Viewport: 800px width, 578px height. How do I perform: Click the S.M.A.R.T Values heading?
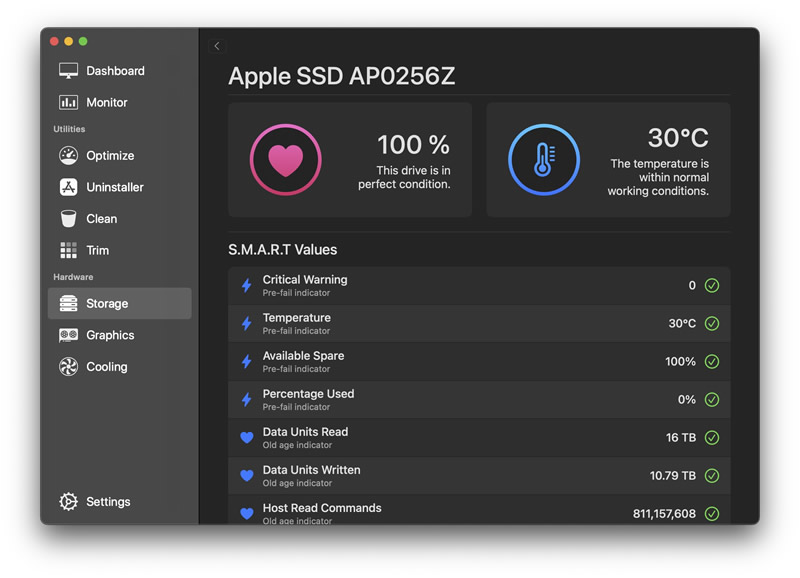pyautogui.click(x=283, y=250)
